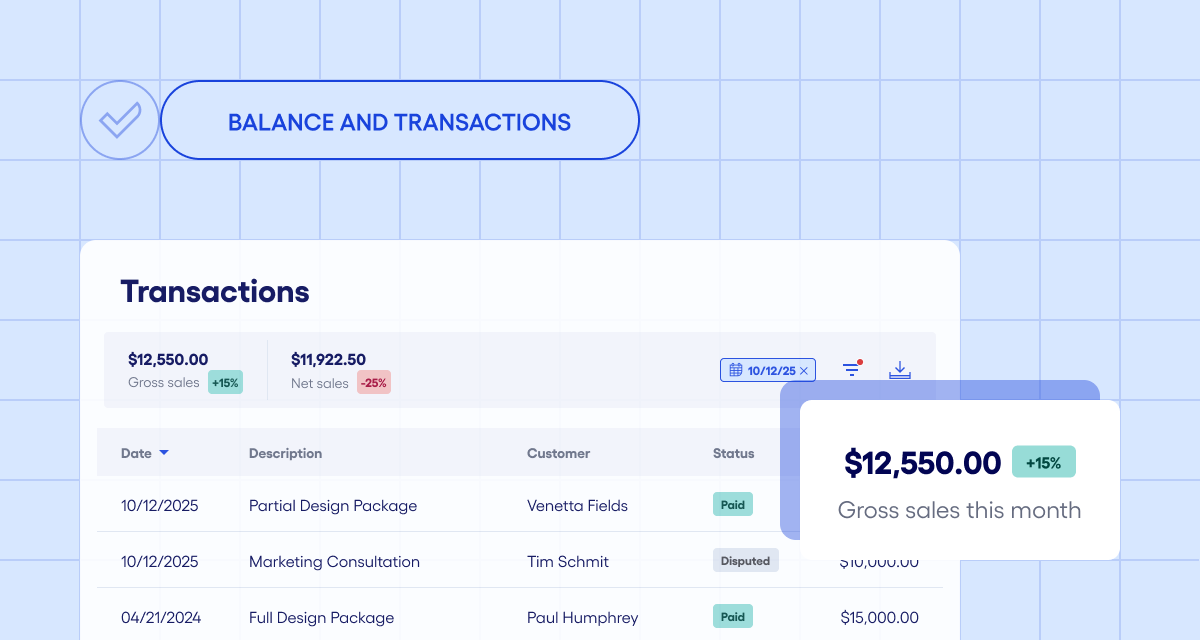Toggle the Disputed status for Tim Schmit
The image size is (1200, 640).
(745, 559)
